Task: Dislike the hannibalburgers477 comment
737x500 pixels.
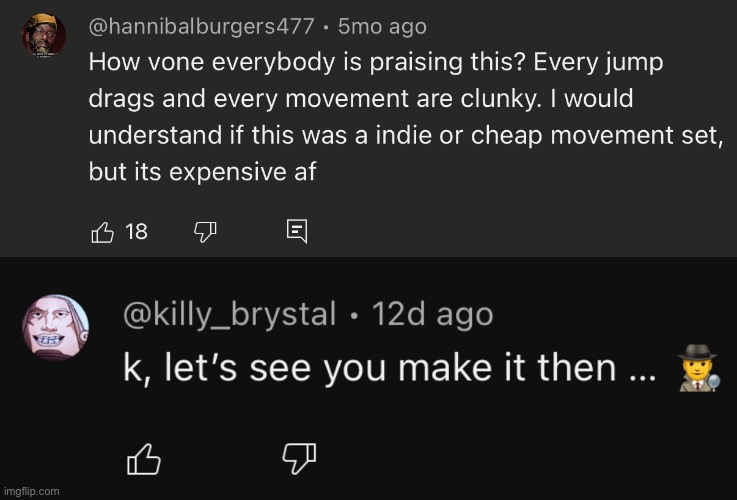Action: (x=206, y=232)
